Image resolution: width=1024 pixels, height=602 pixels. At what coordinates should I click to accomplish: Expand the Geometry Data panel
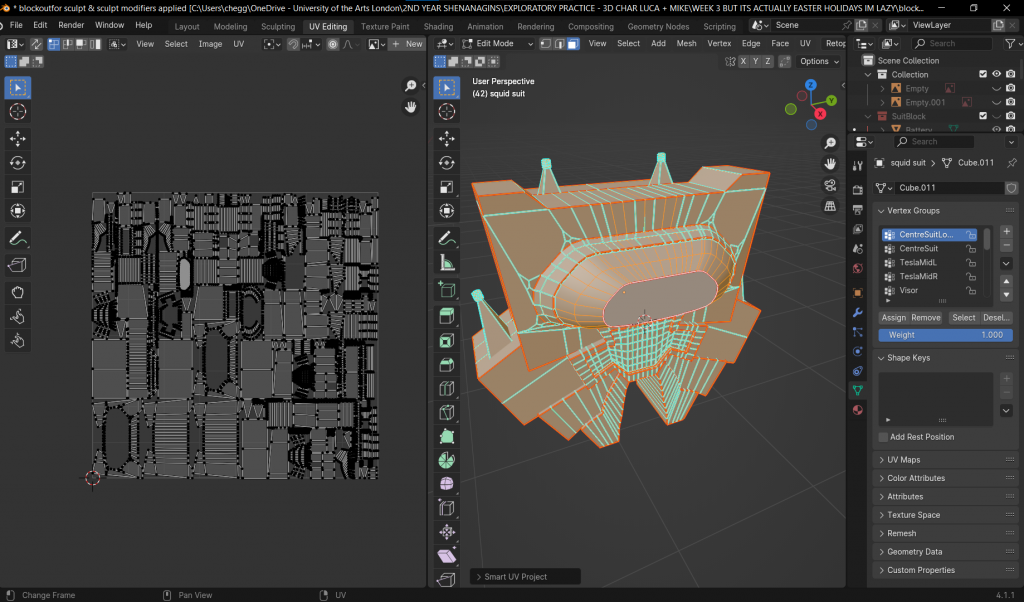pos(881,552)
